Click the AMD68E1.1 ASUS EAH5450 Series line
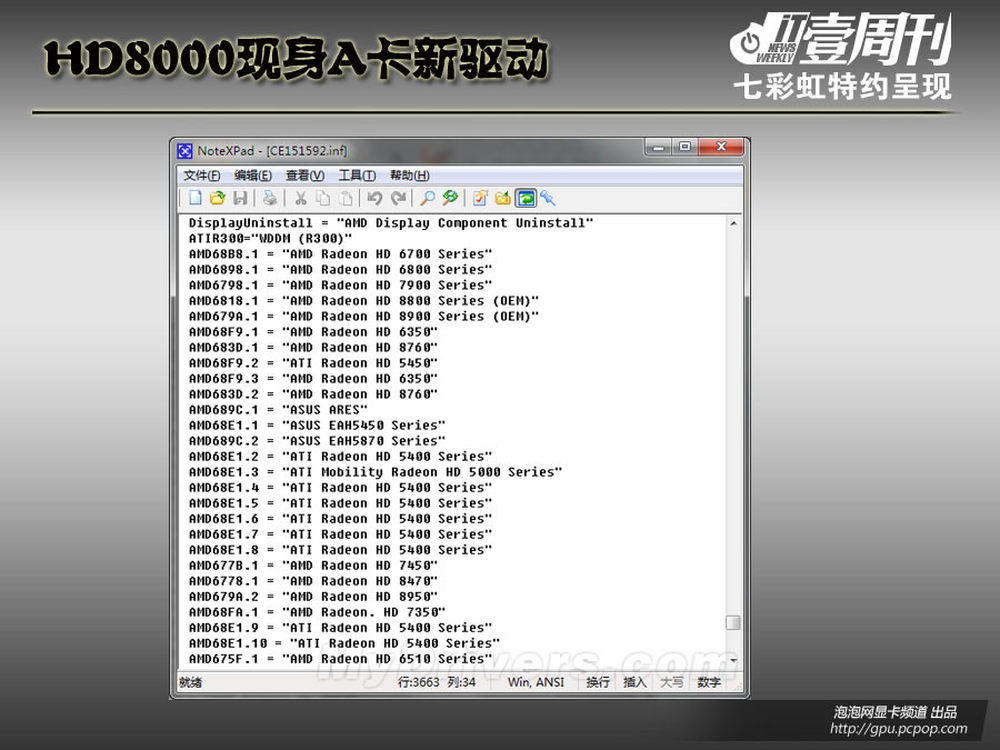Image resolution: width=1000 pixels, height=750 pixels. click(x=317, y=425)
